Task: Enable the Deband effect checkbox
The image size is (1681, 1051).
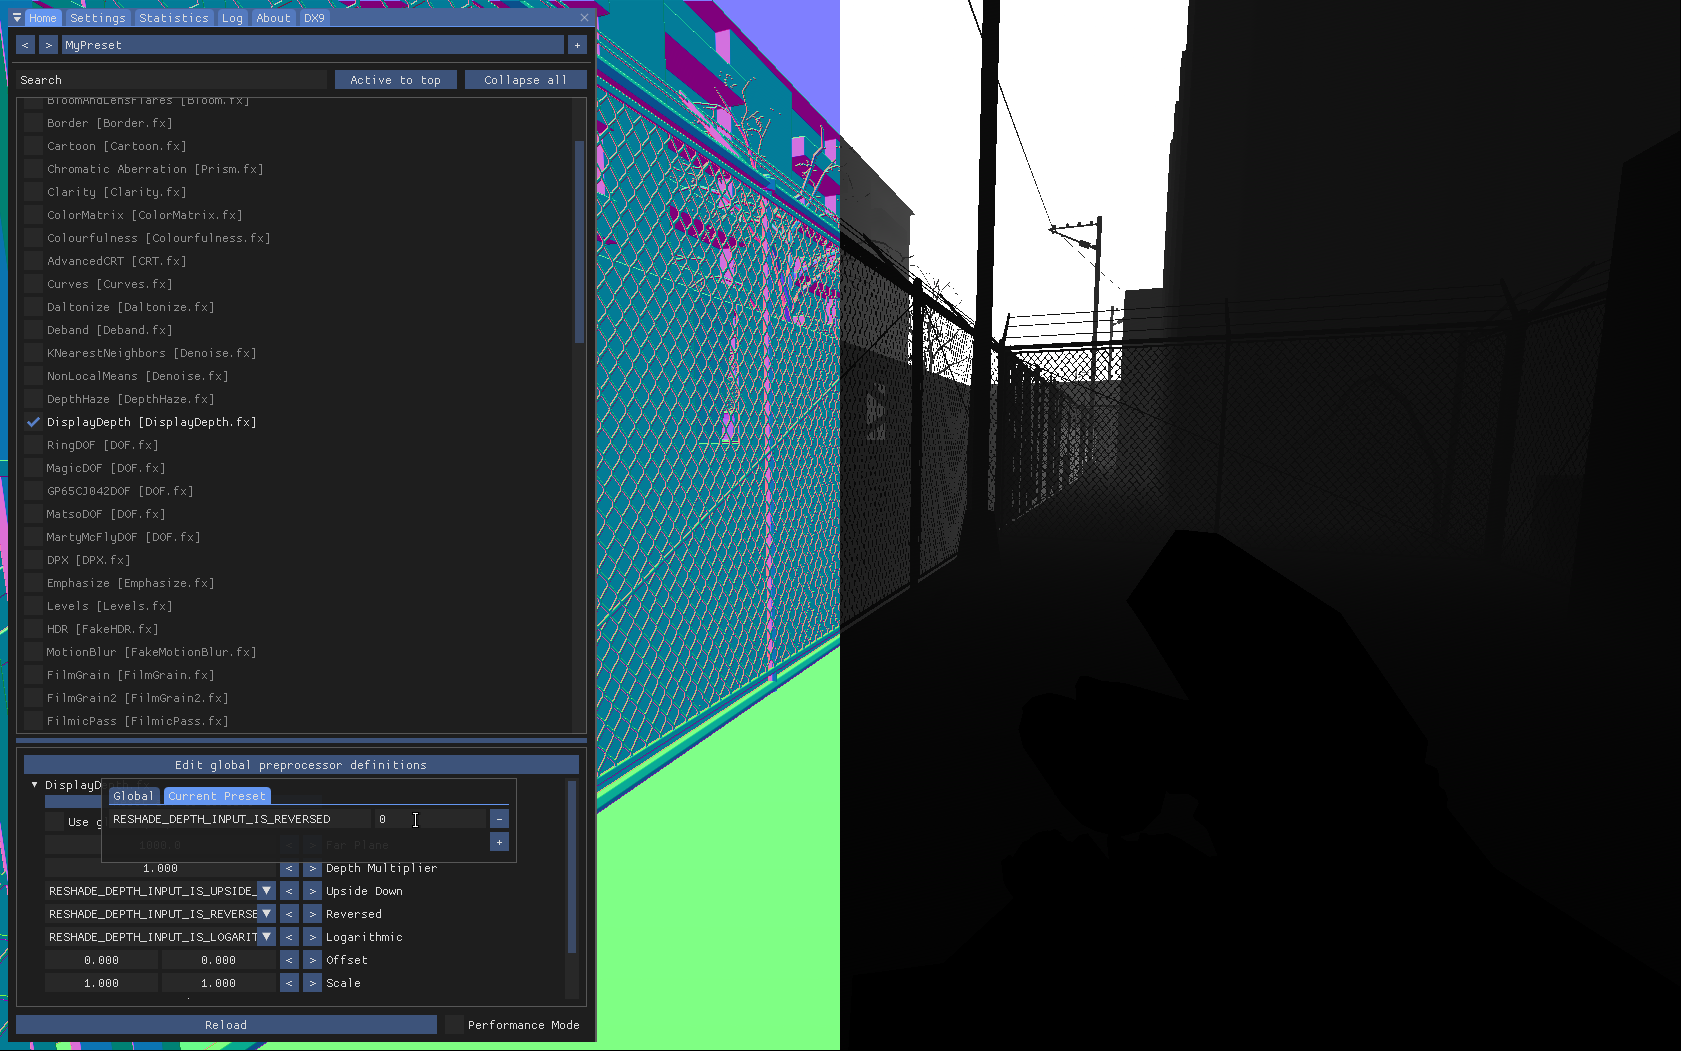Action: point(33,330)
